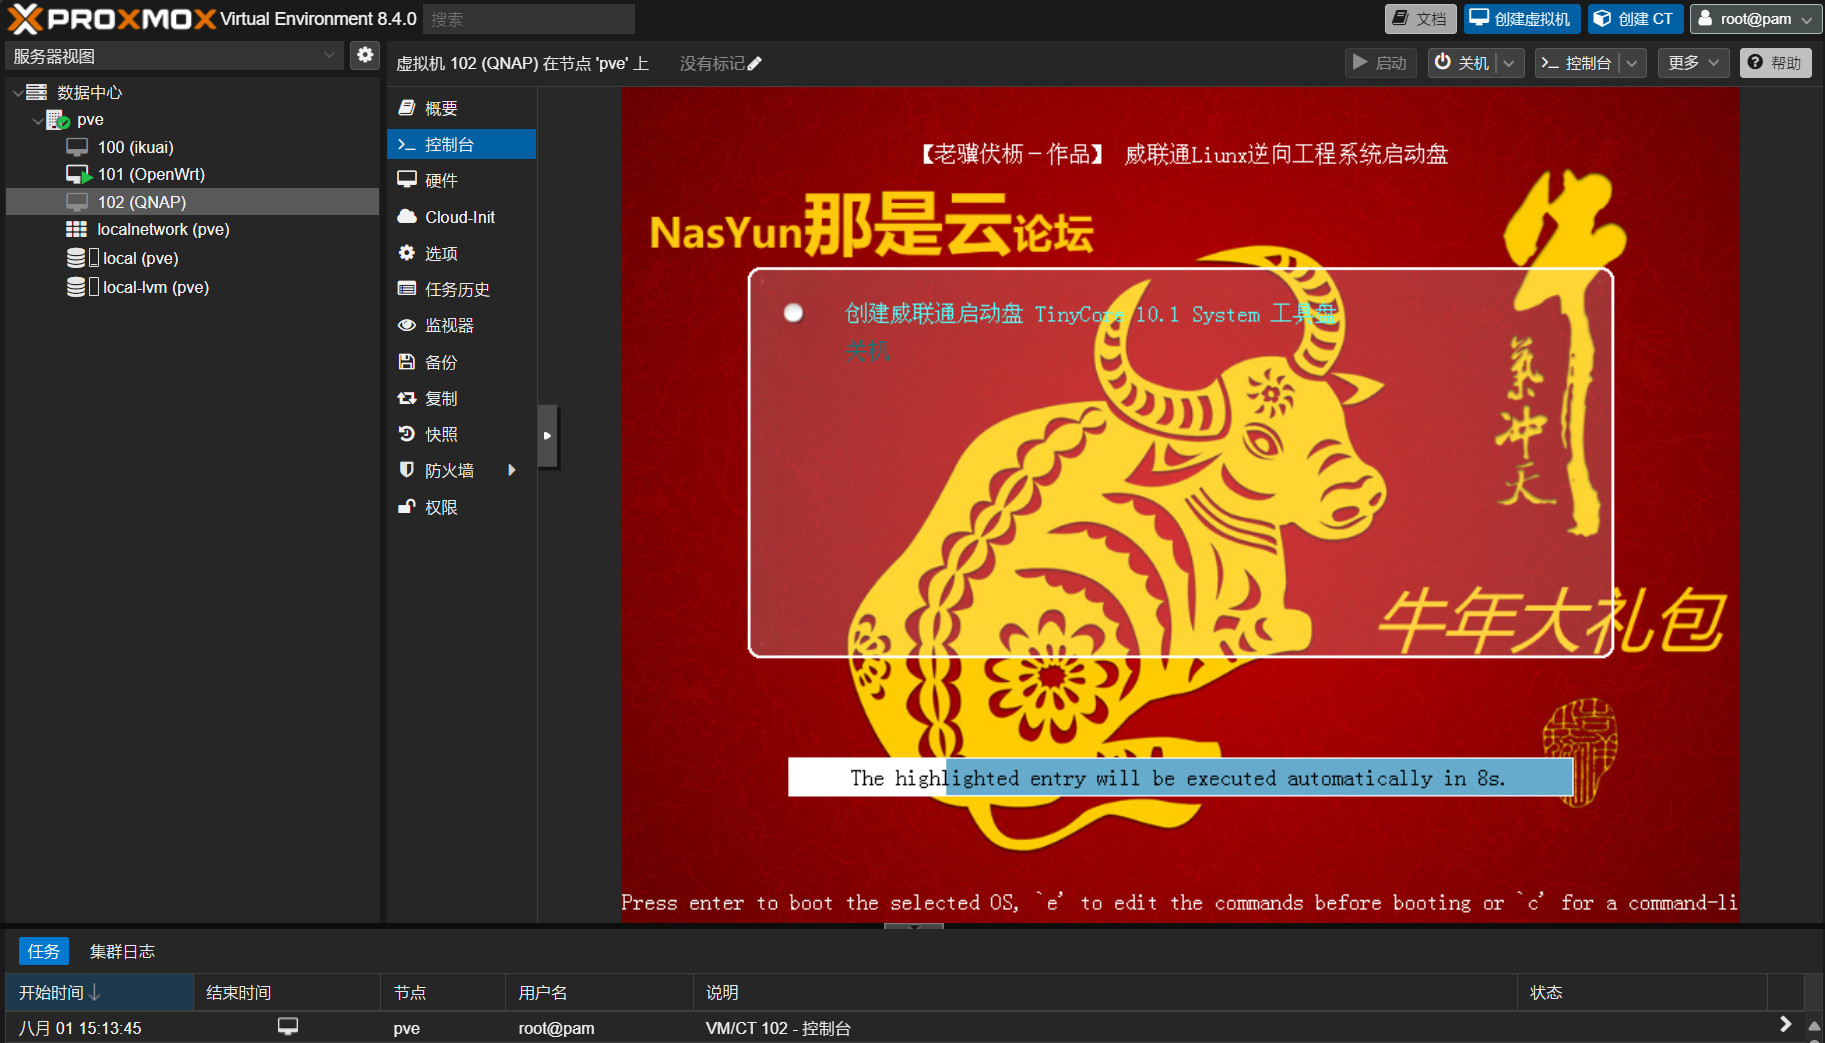Expand the Firewall submenu arrow
Image resolution: width=1825 pixels, height=1043 pixels.
click(x=512, y=470)
